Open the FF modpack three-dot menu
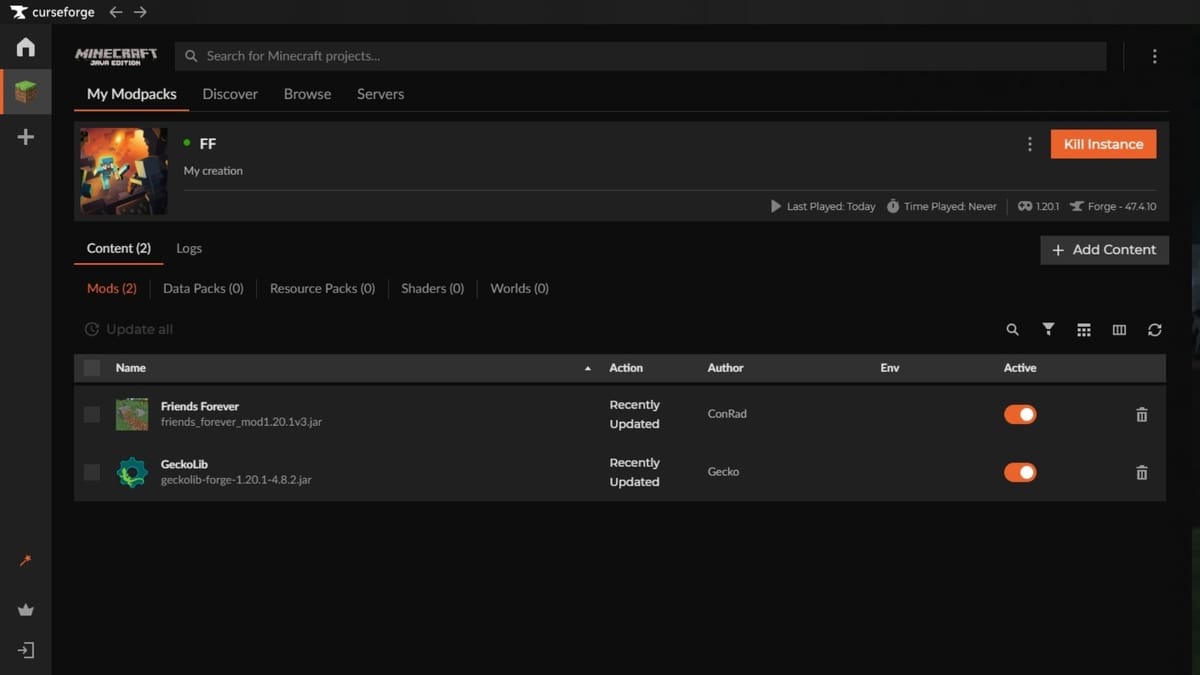This screenshot has width=1200, height=675. click(x=1030, y=144)
